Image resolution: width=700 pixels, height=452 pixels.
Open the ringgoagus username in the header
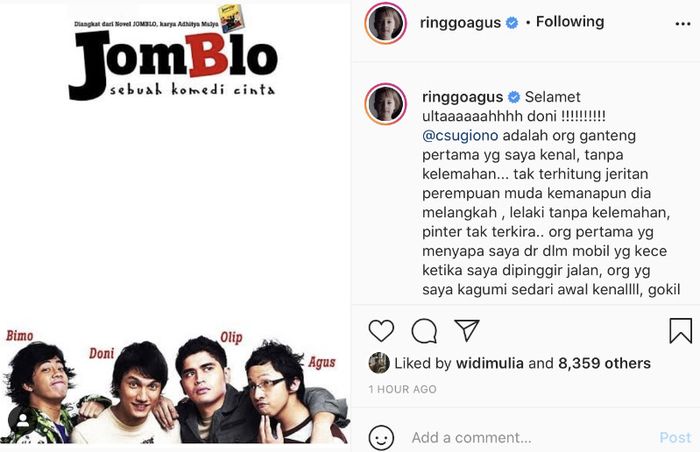pyautogui.click(x=460, y=22)
